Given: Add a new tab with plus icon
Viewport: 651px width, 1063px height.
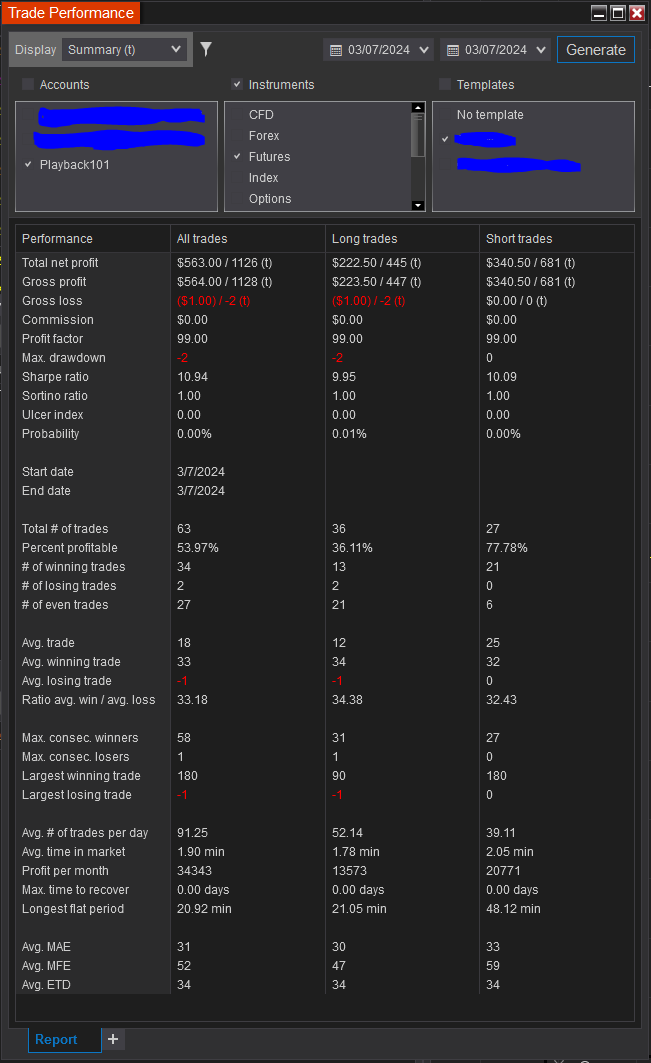Looking at the screenshot, I should tap(113, 1039).
